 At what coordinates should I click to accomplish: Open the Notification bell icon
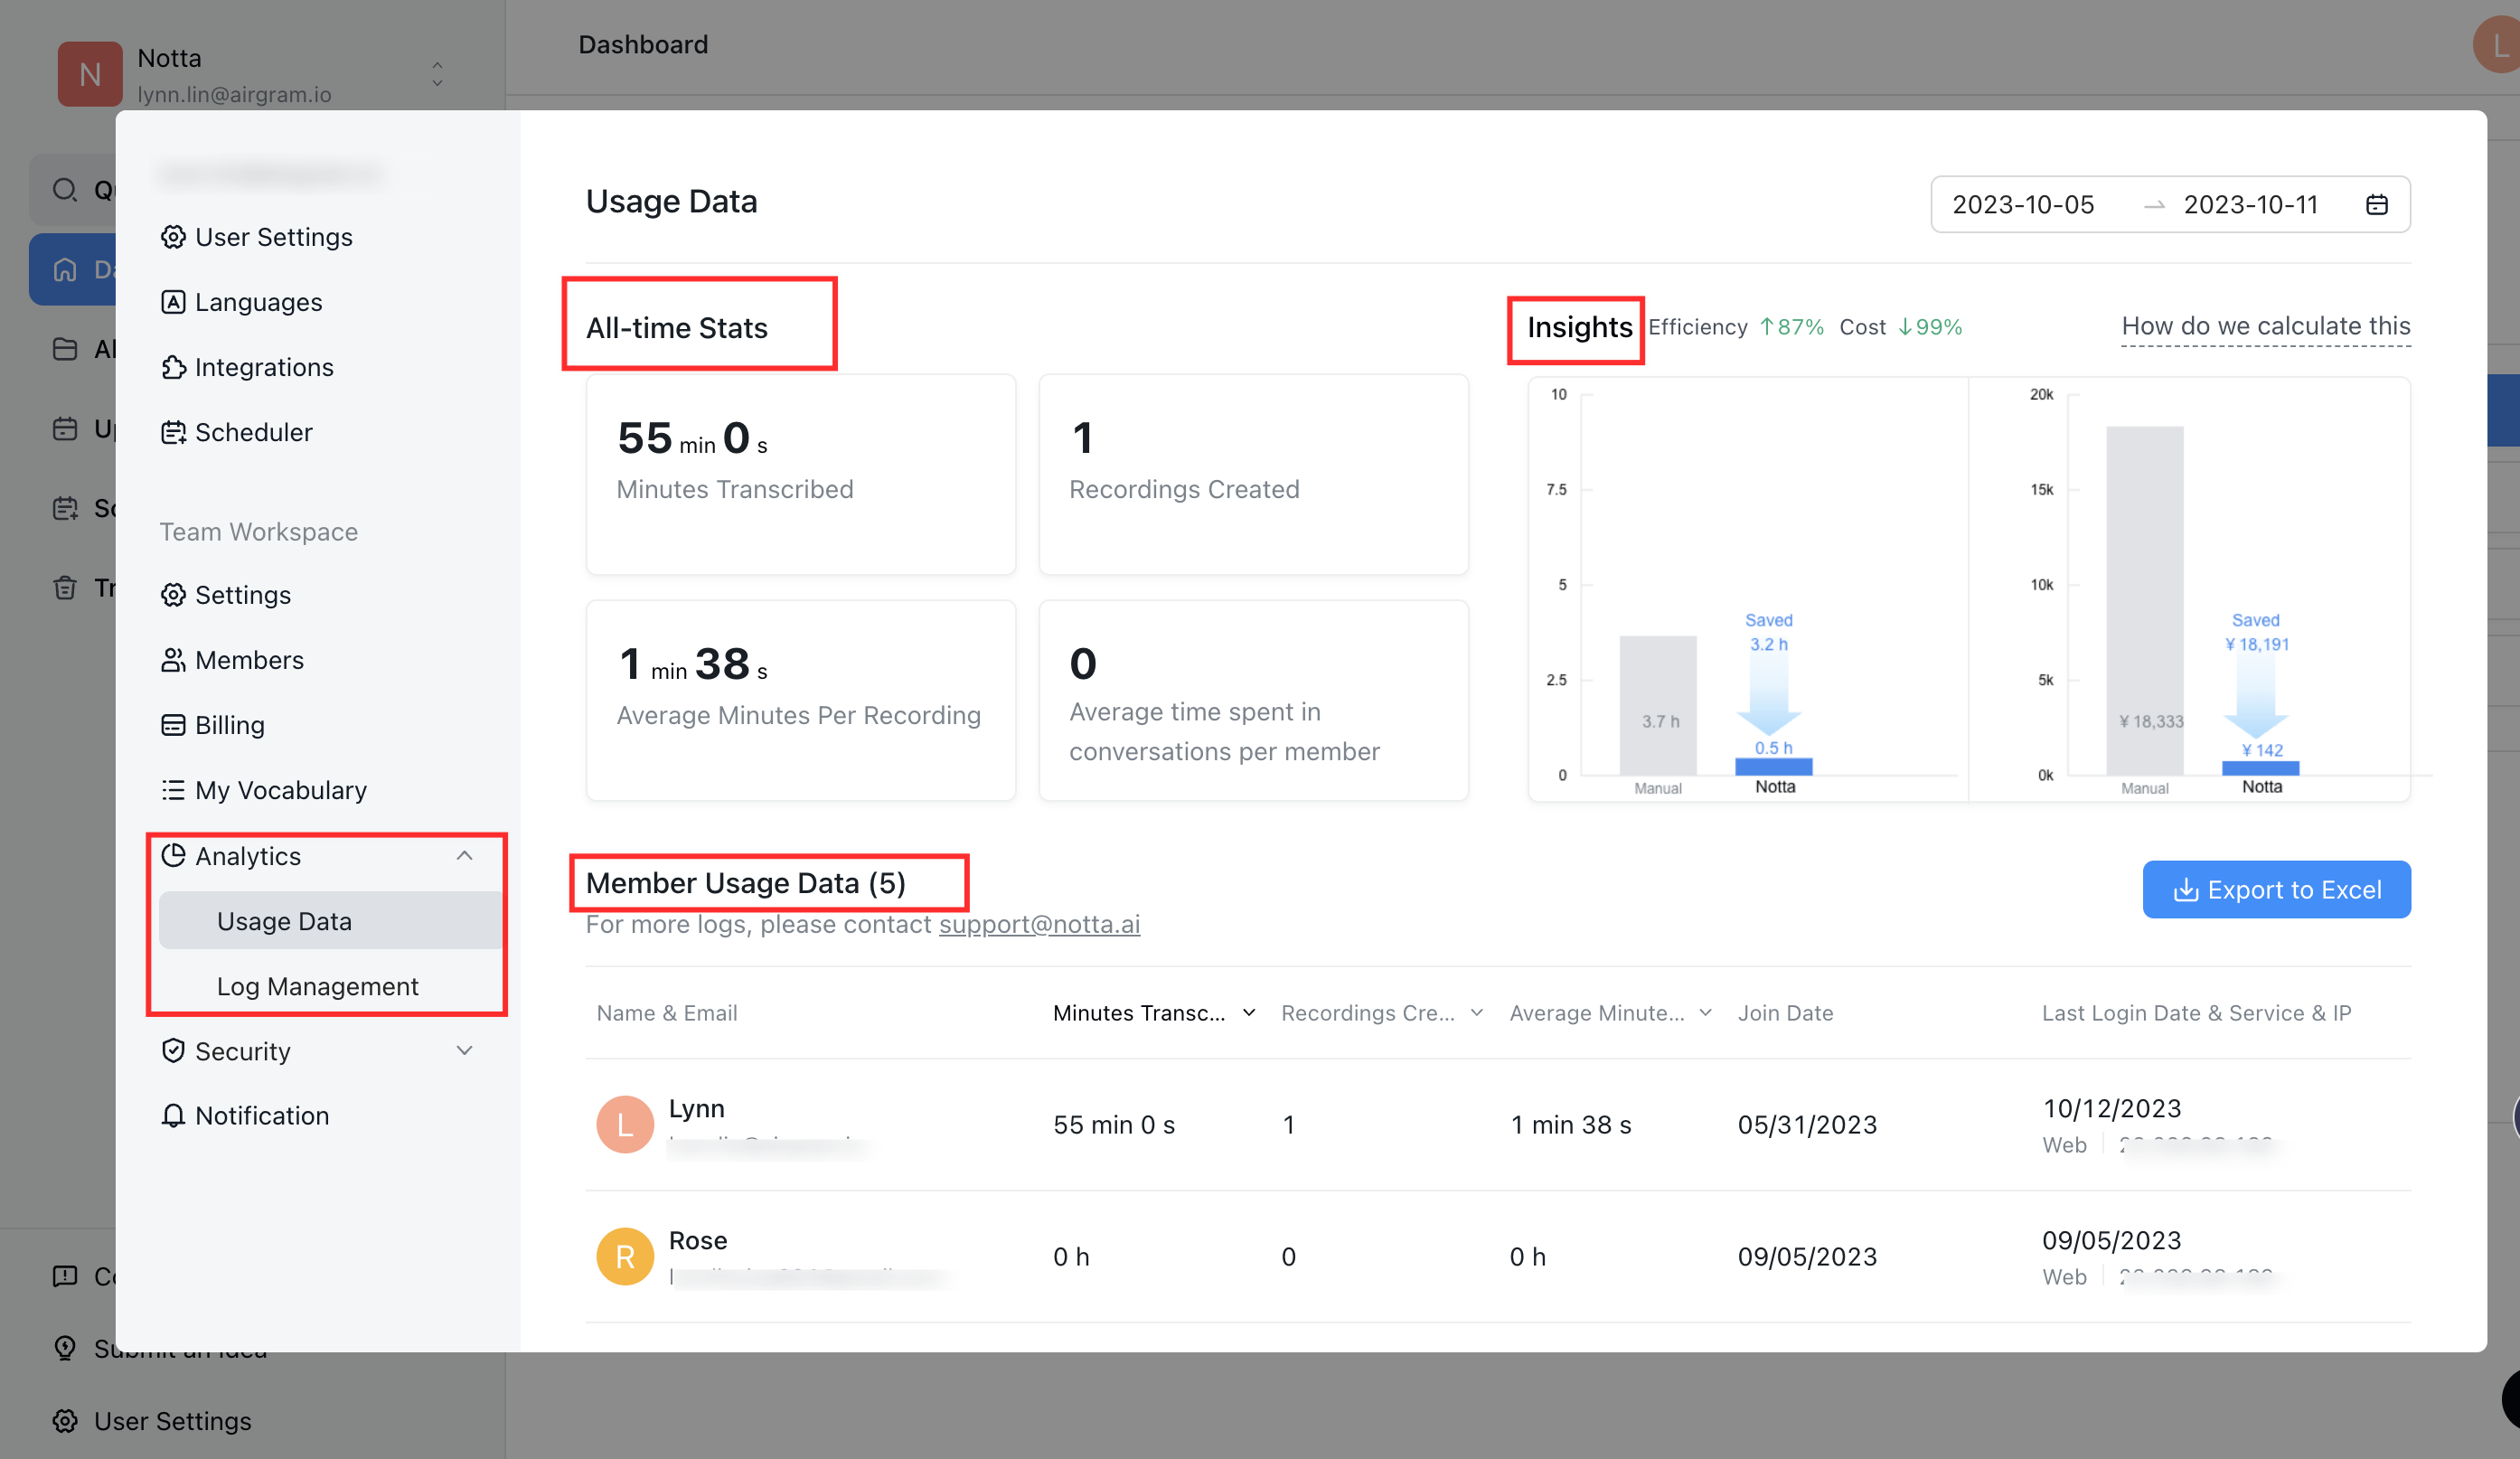(x=174, y=1115)
